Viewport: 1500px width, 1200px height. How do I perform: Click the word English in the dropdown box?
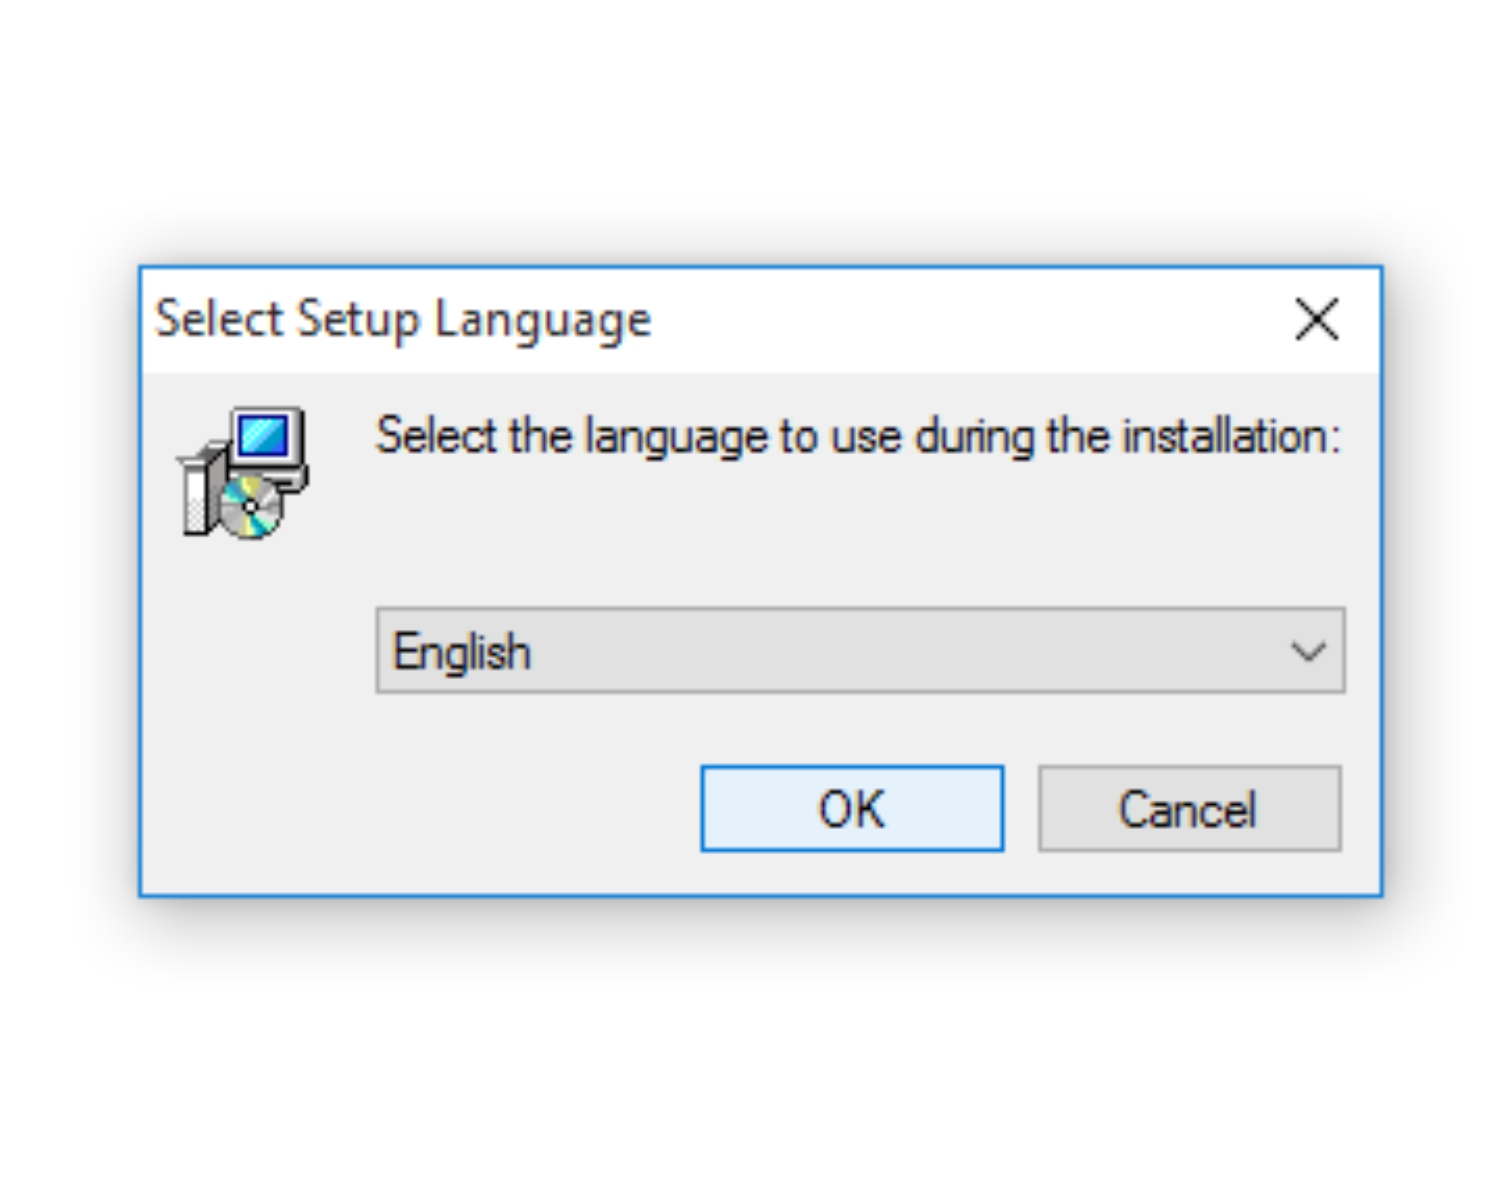[462, 650]
